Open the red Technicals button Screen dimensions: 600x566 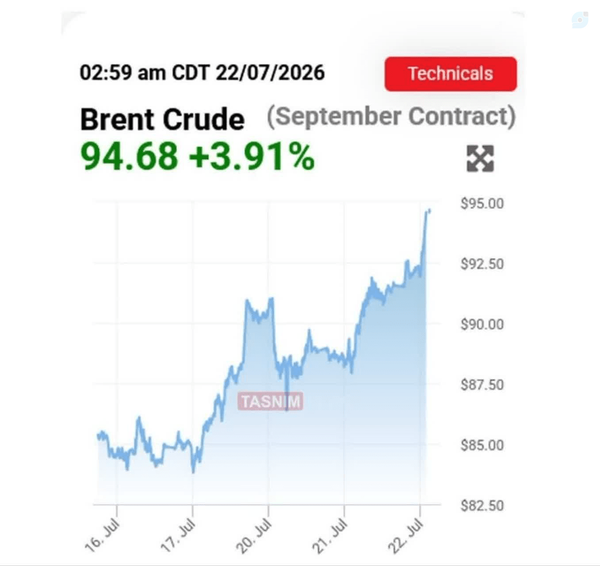click(x=450, y=74)
